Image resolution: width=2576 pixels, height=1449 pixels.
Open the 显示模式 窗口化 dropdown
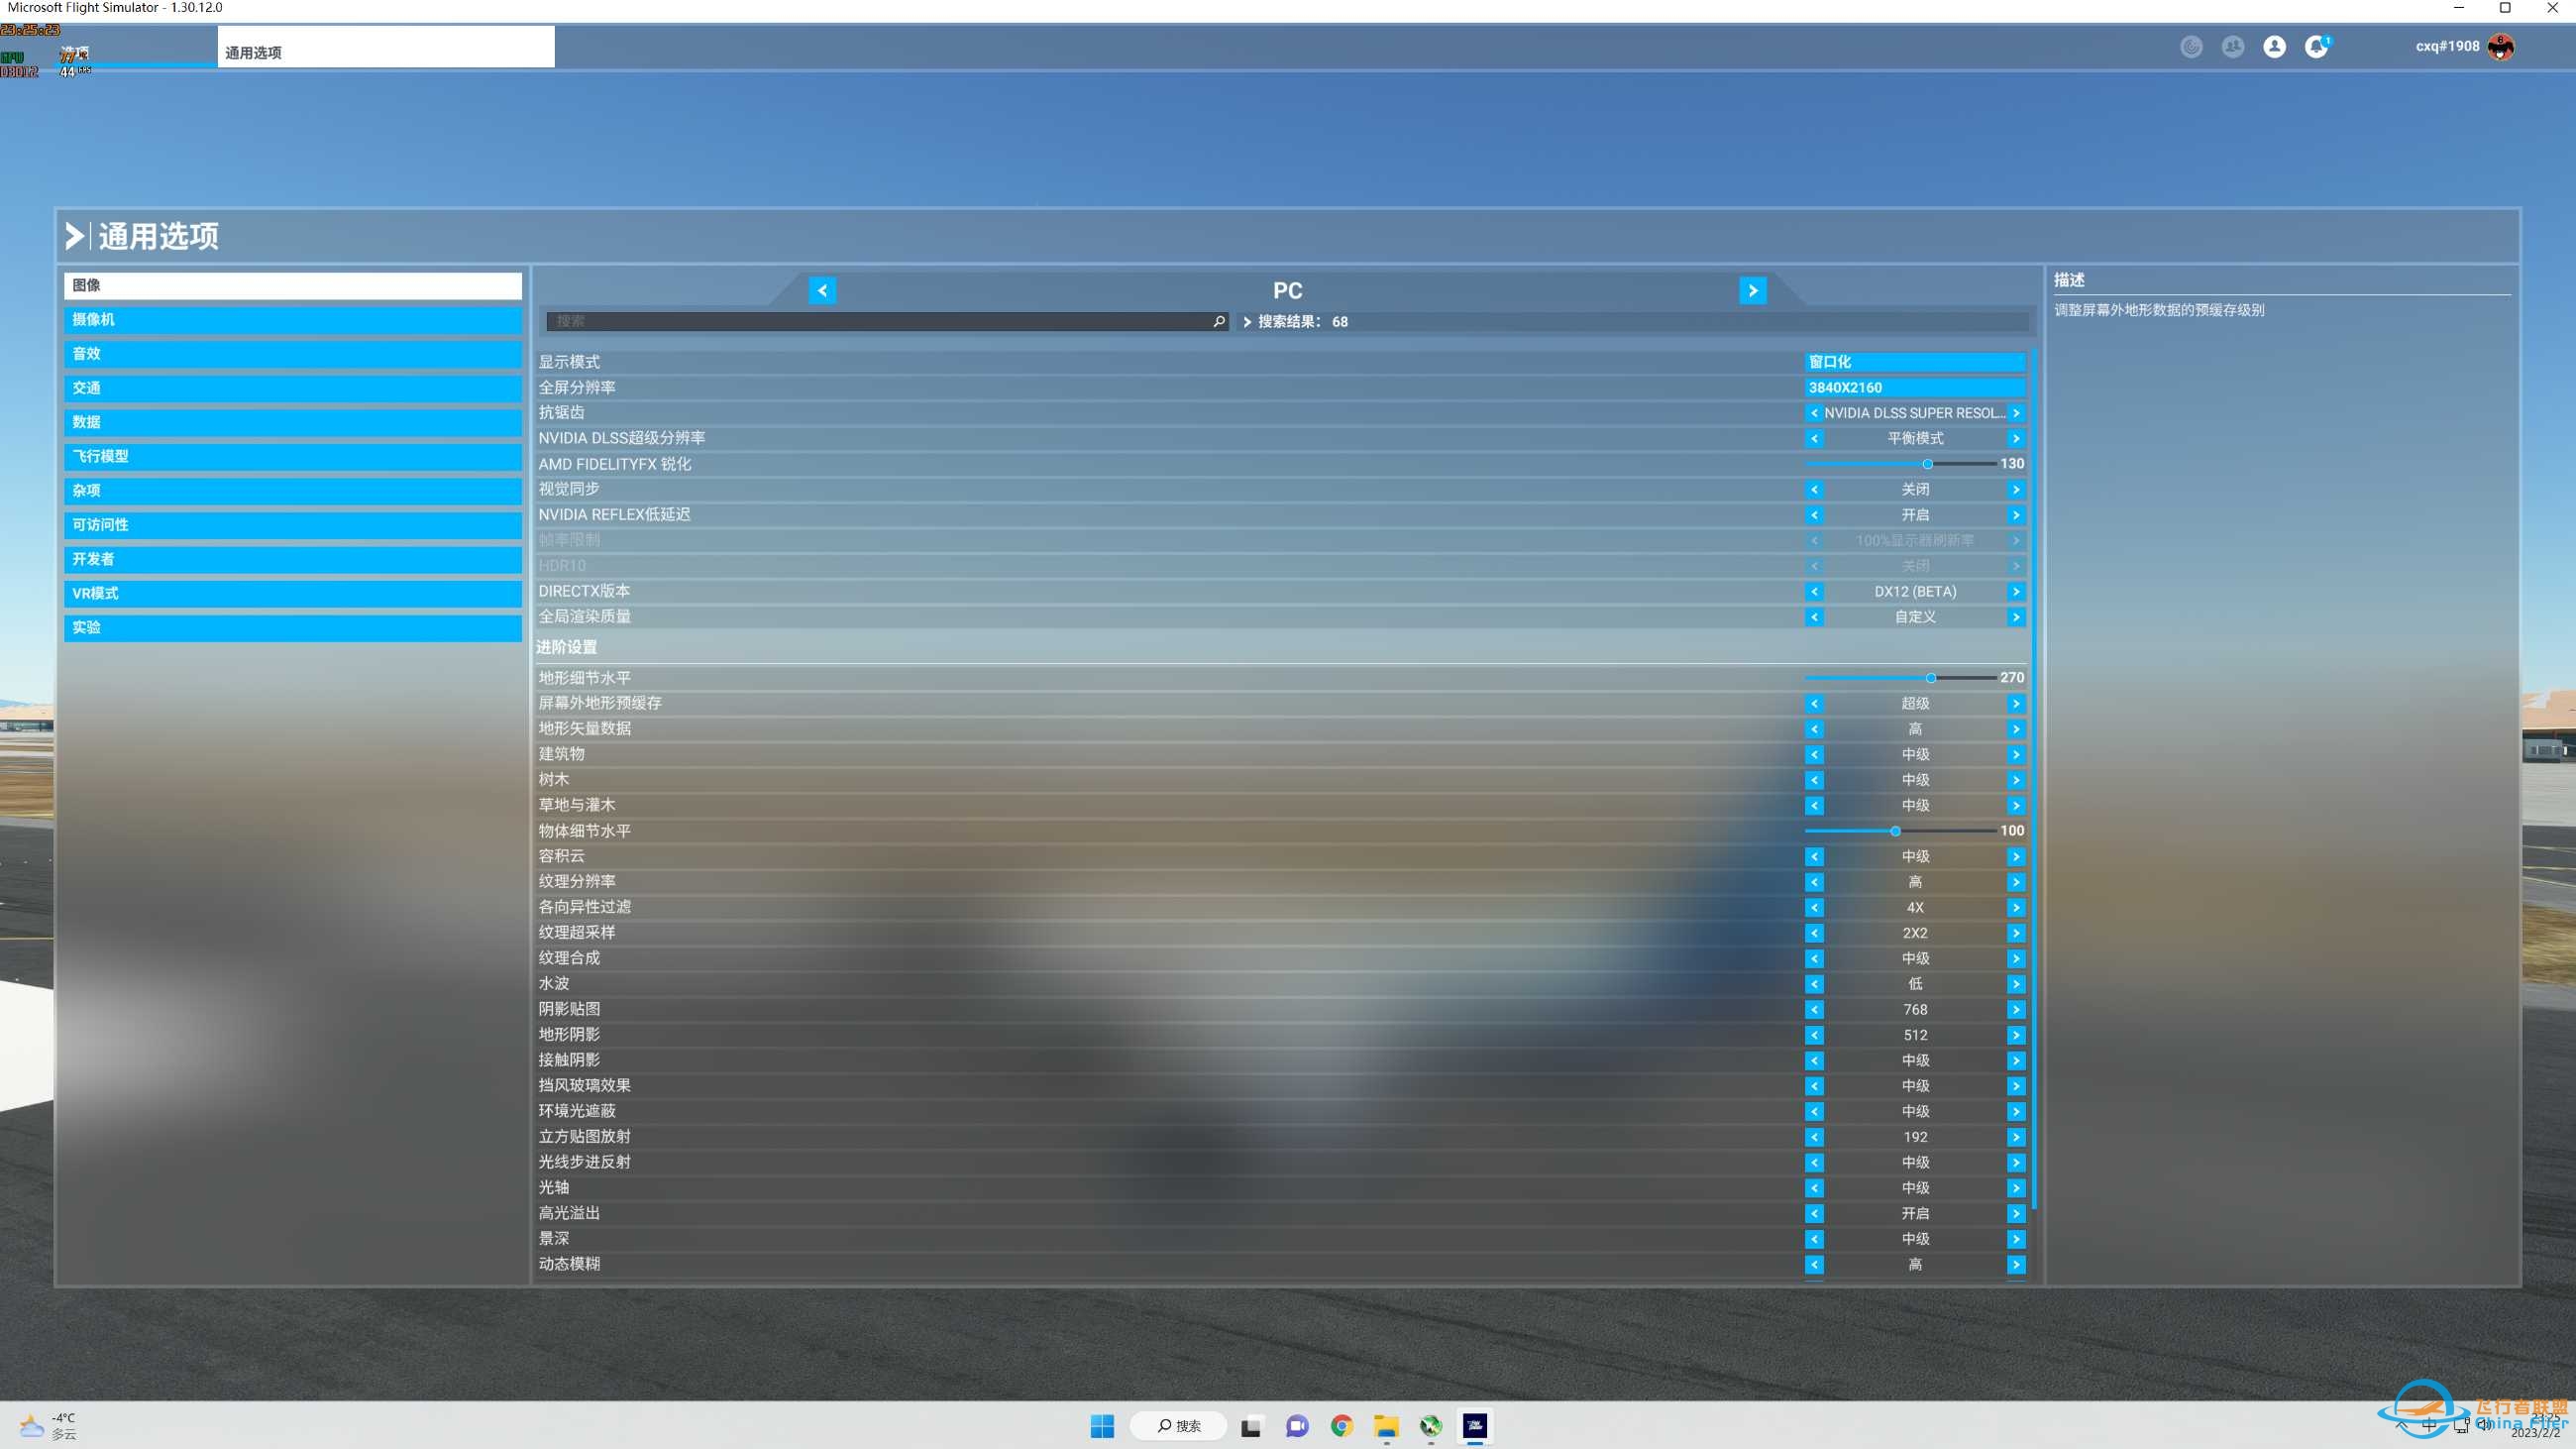point(1915,362)
